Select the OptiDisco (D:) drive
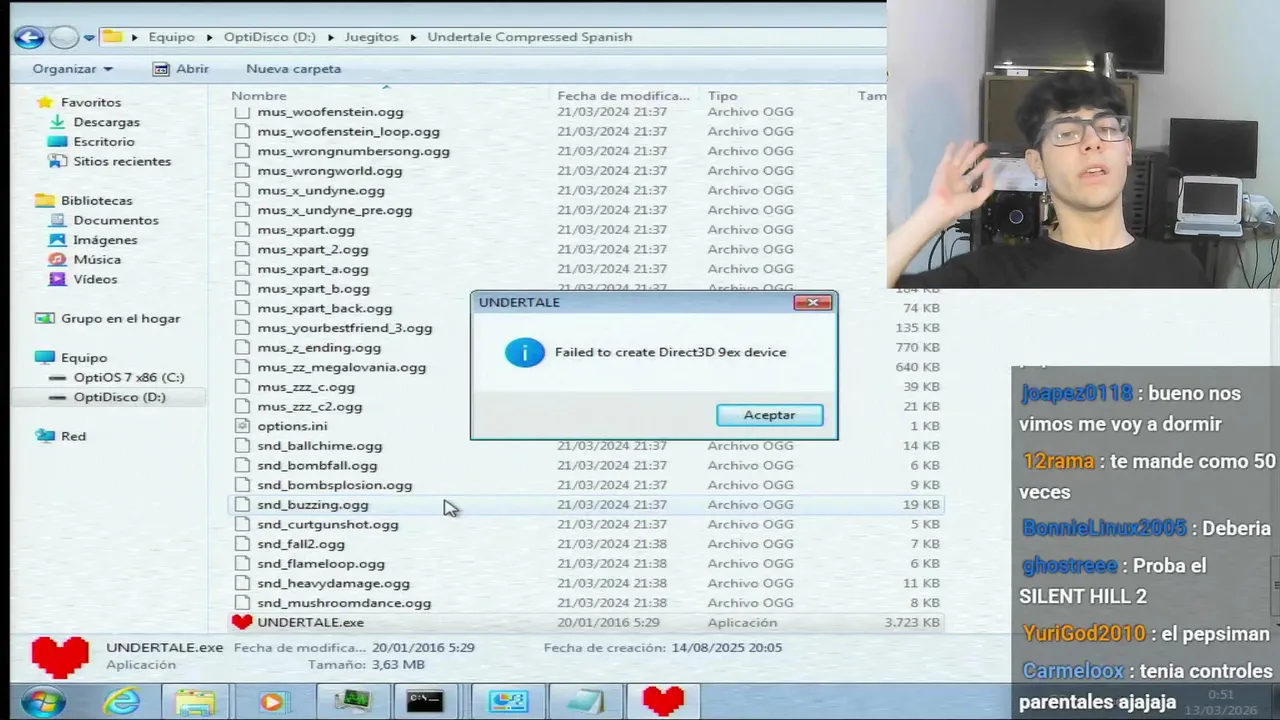 coord(119,397)
